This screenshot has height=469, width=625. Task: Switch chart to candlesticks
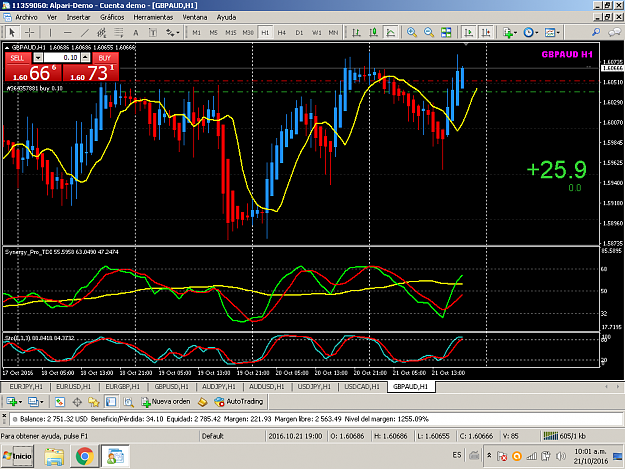[x=373, y=32]
